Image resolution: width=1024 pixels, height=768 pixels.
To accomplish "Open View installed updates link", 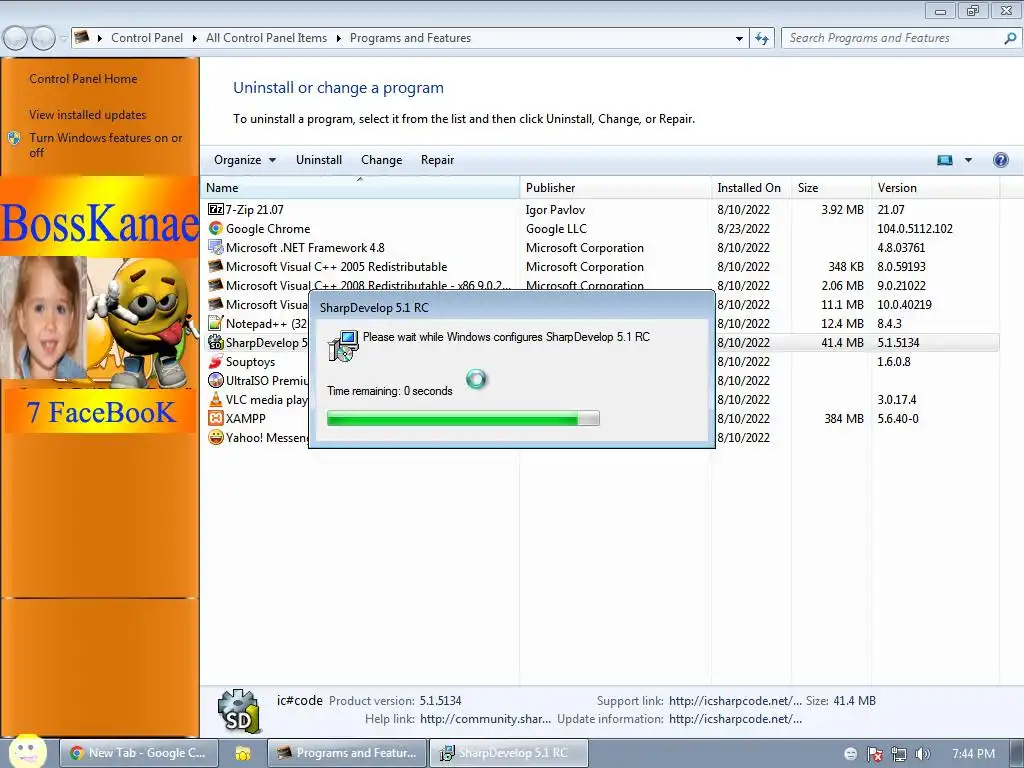I will pyautogui.click(x=88, y=115).
